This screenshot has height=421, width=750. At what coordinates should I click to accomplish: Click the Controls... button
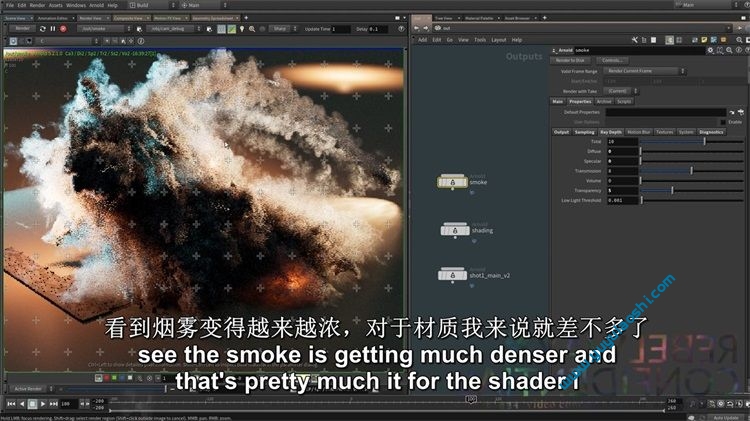click(612, 61)
